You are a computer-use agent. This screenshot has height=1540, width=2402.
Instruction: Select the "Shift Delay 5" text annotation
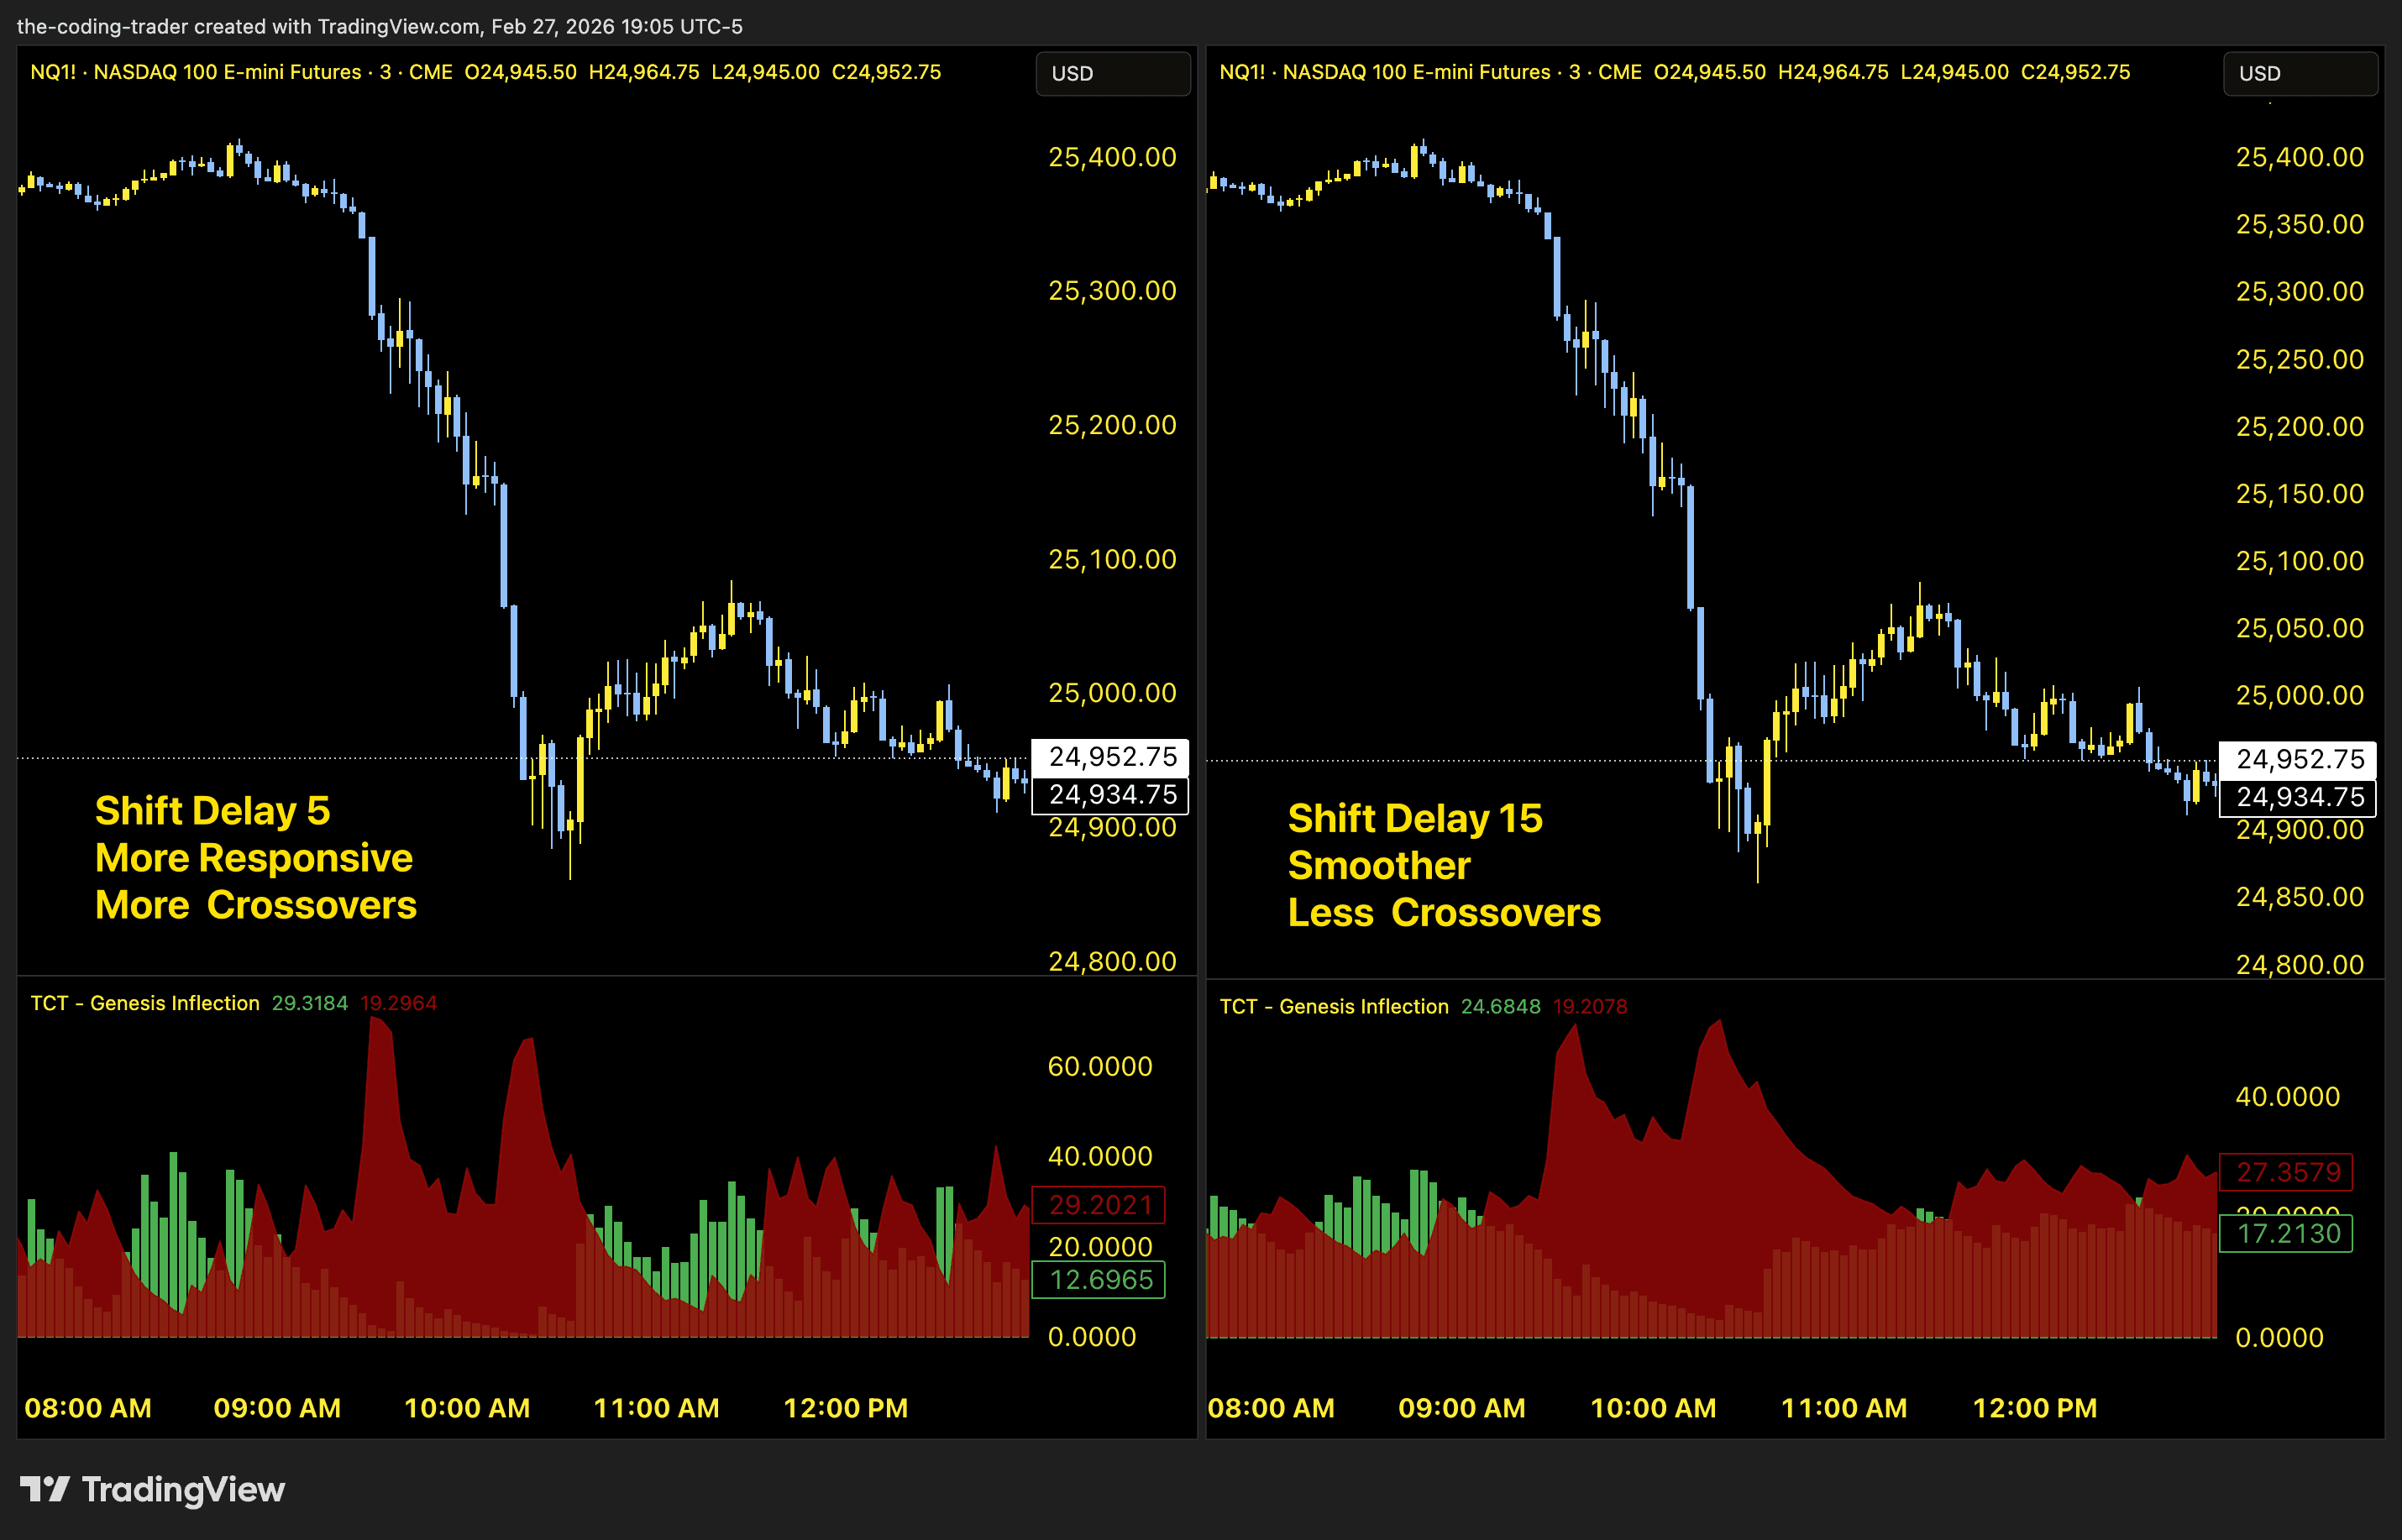212,810
